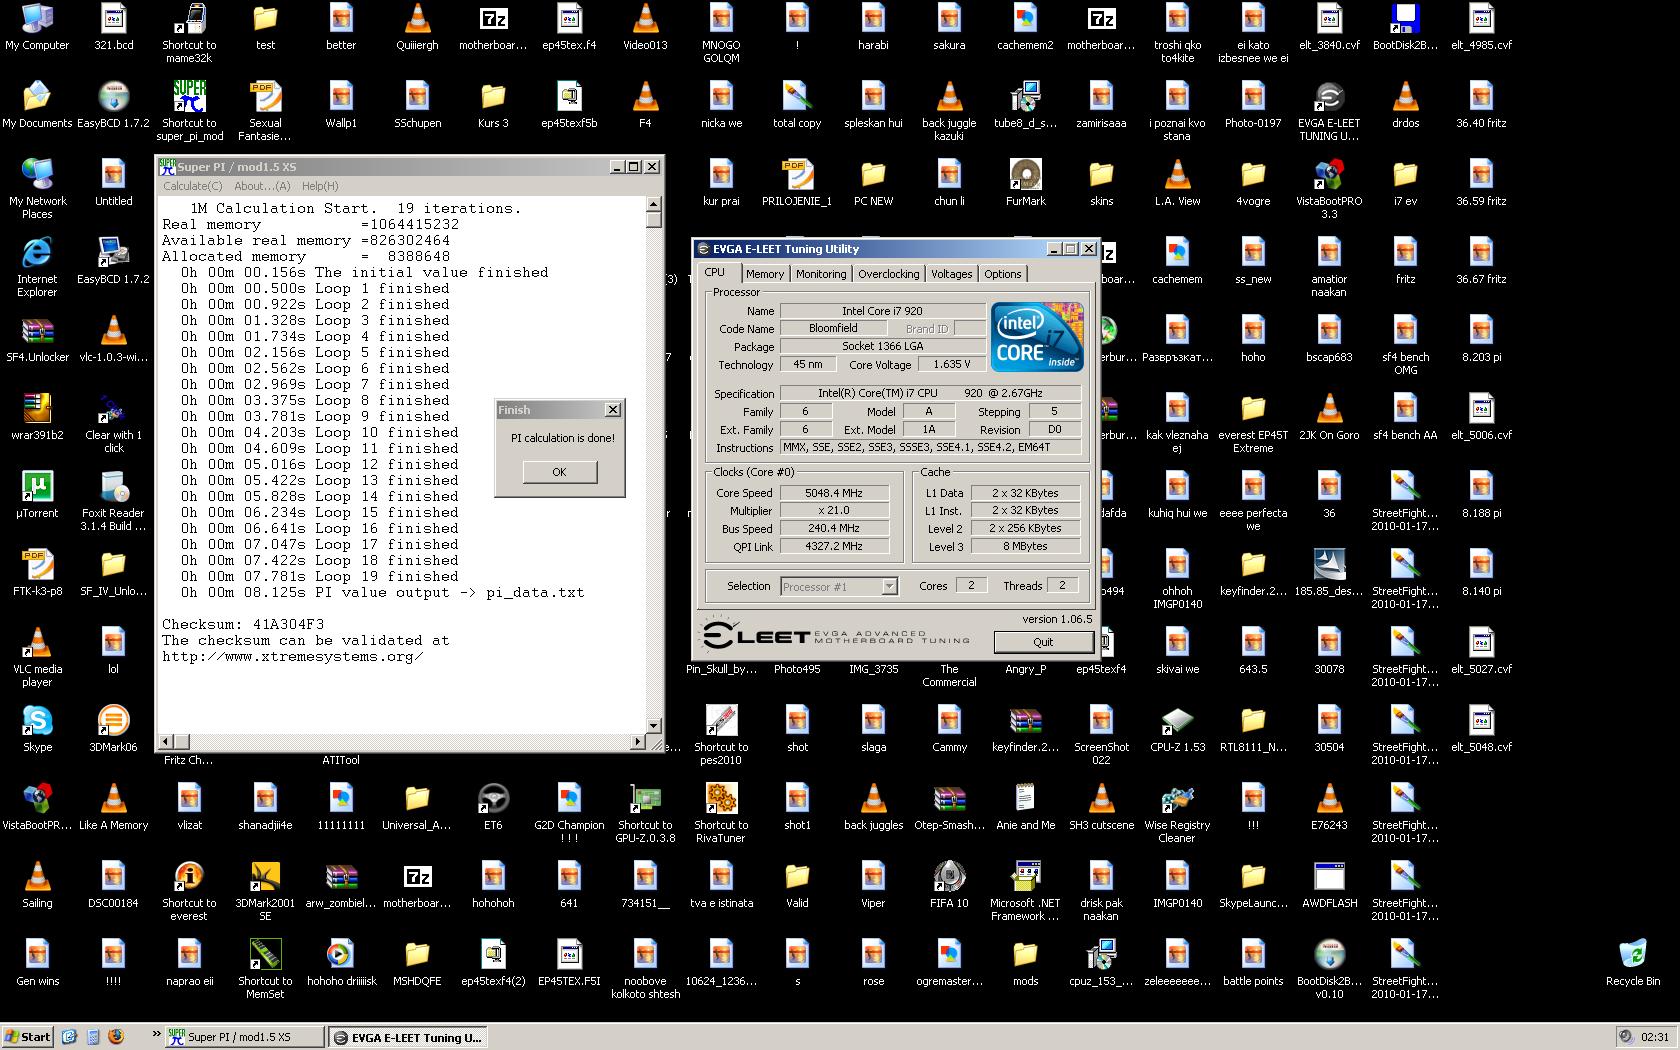Open the L.A. View desktop icon

pos(1177,183)
